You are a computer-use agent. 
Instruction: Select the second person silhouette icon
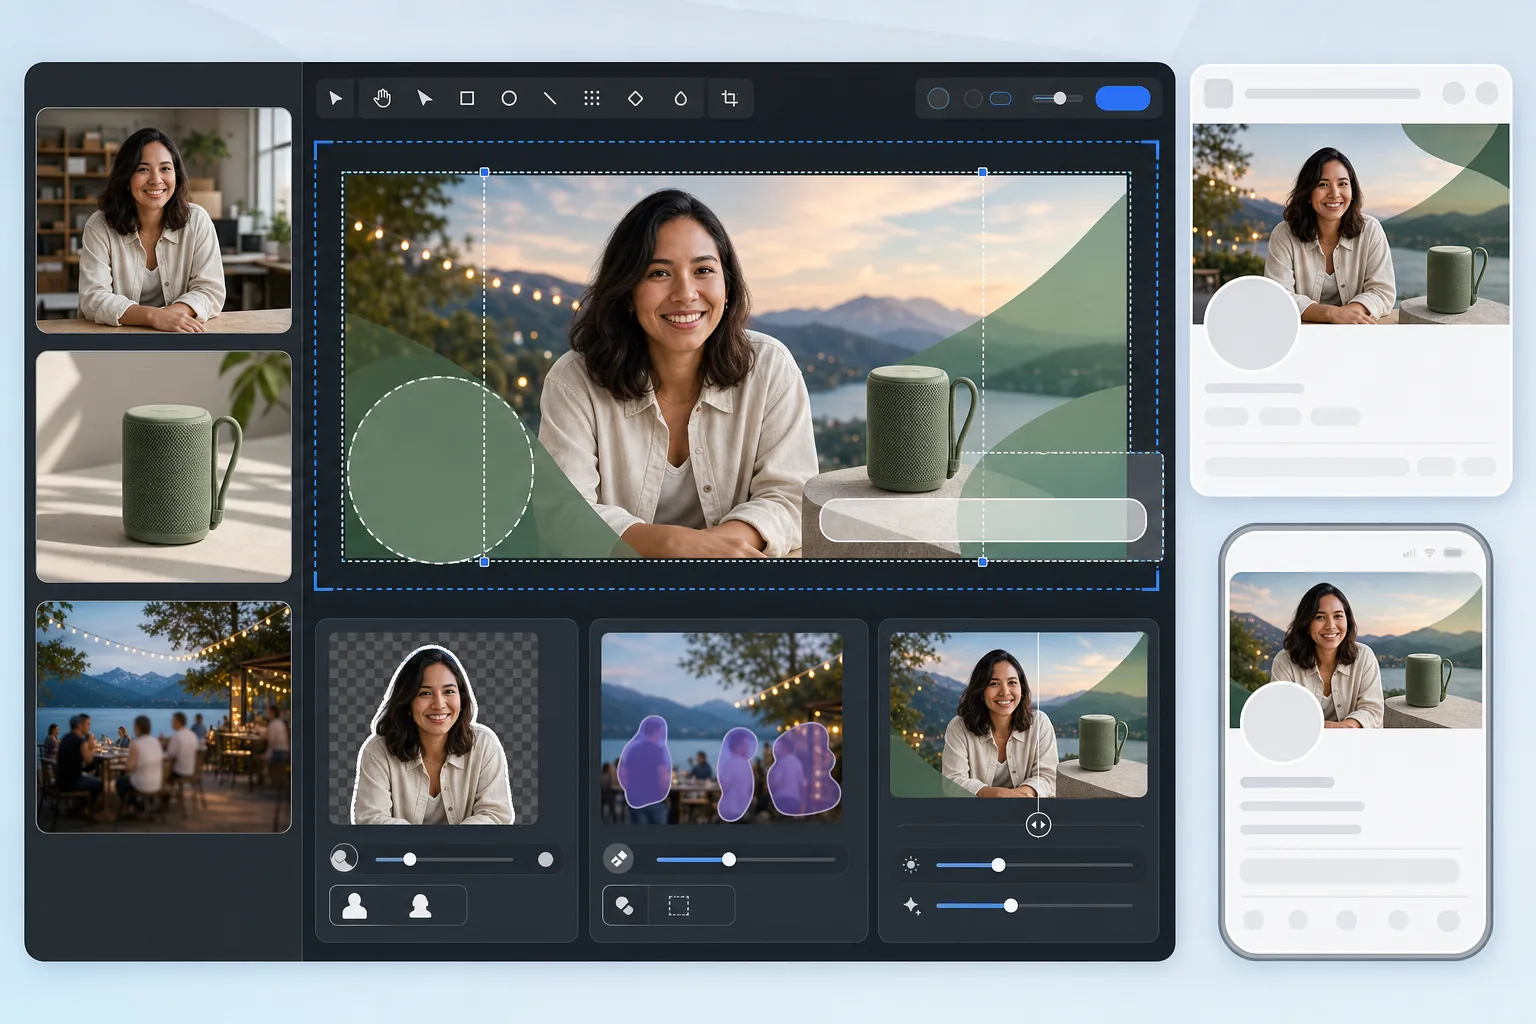[x=420, y=906]
